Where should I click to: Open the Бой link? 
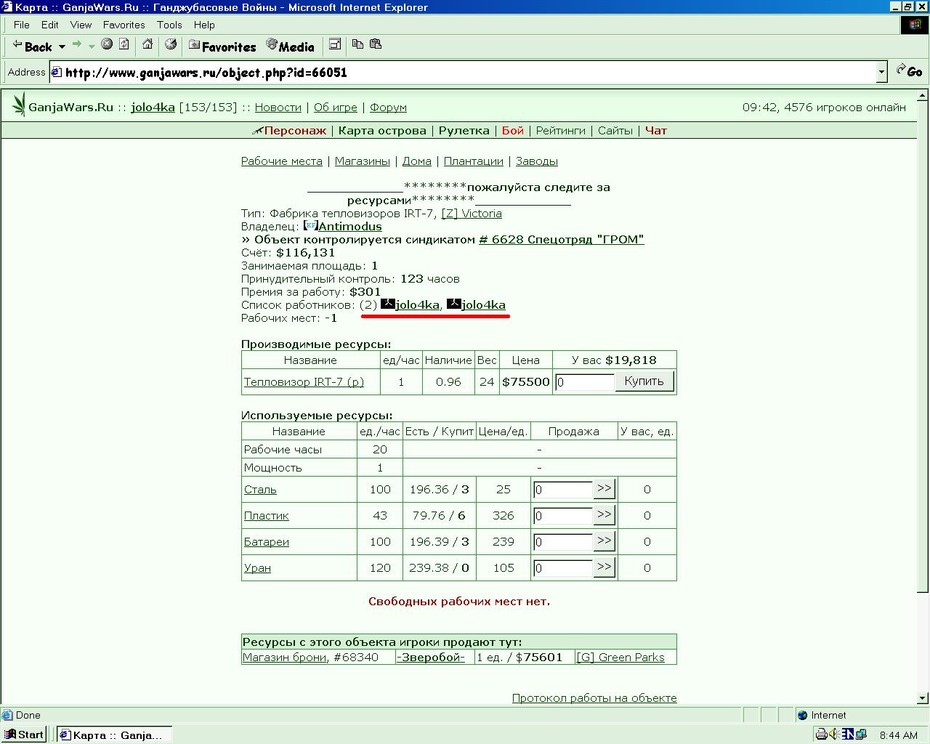click(513, 131)
